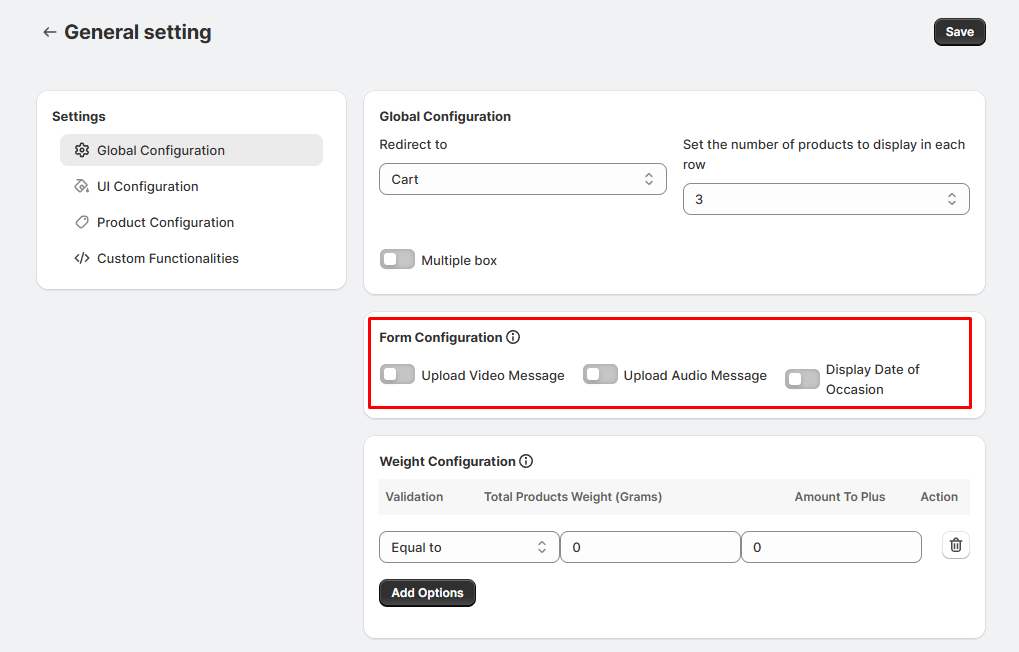
Task: Click the gear icon for Global Configuration
Action: click(x=82, y=151)
